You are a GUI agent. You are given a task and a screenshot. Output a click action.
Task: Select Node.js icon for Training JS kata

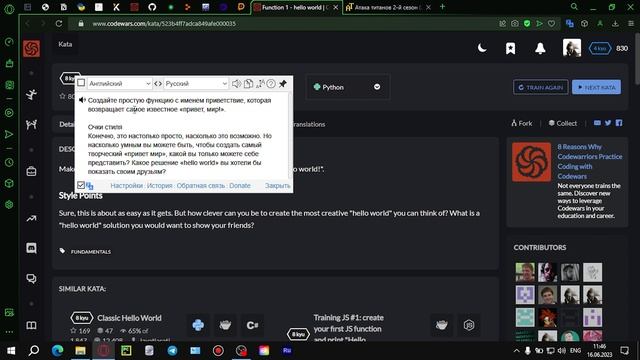[x=469, y=325]
